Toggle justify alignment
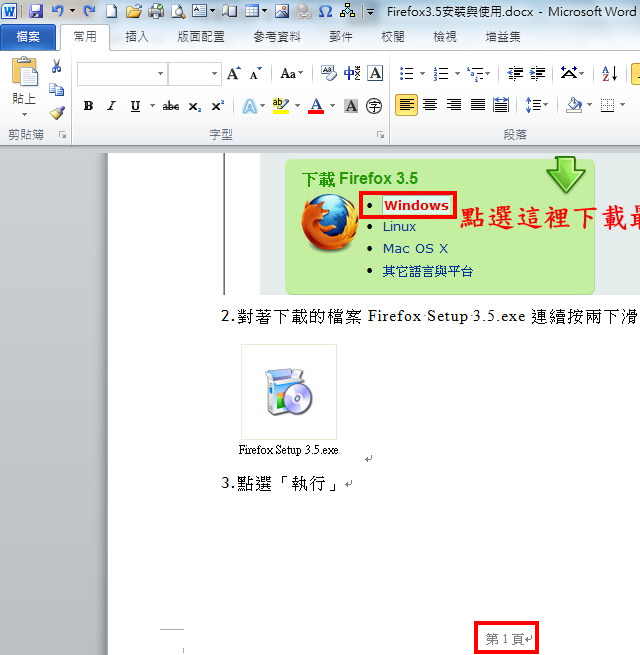 477,105
